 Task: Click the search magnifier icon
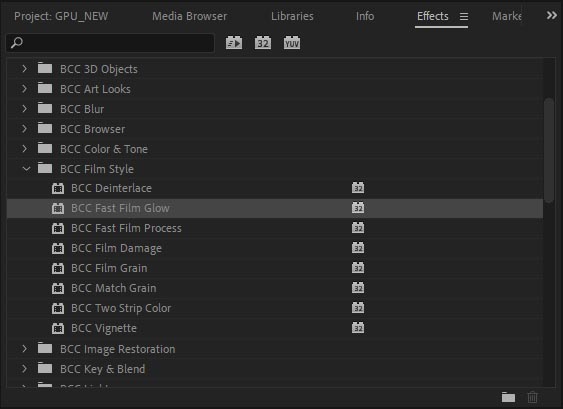[x=17, y=43]
